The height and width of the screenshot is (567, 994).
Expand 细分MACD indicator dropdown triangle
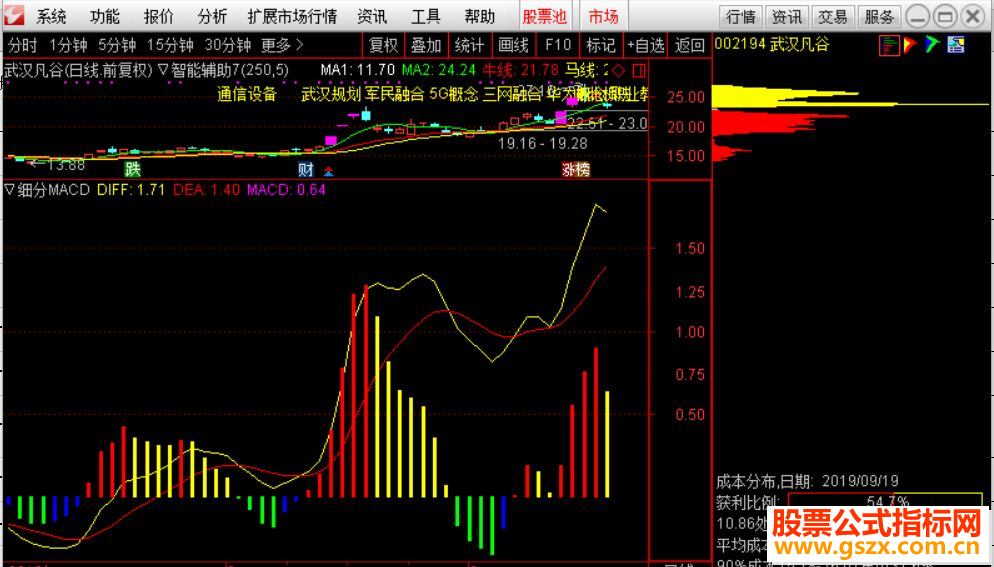10,189
